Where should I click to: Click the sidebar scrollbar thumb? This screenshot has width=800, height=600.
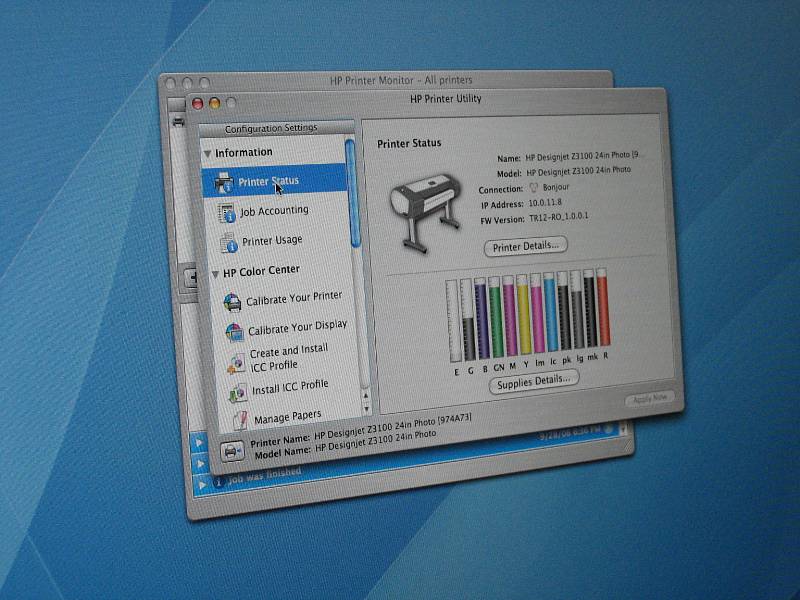(352, 194)
